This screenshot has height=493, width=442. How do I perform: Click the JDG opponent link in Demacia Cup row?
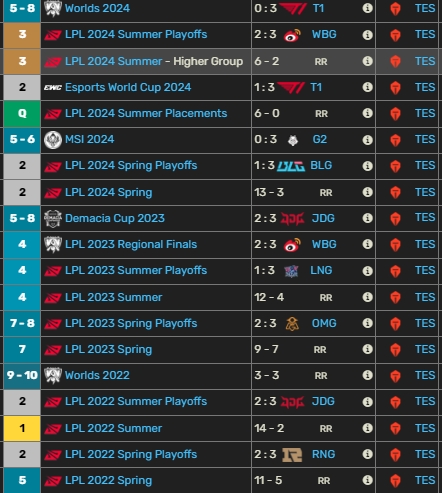(323, 218)
